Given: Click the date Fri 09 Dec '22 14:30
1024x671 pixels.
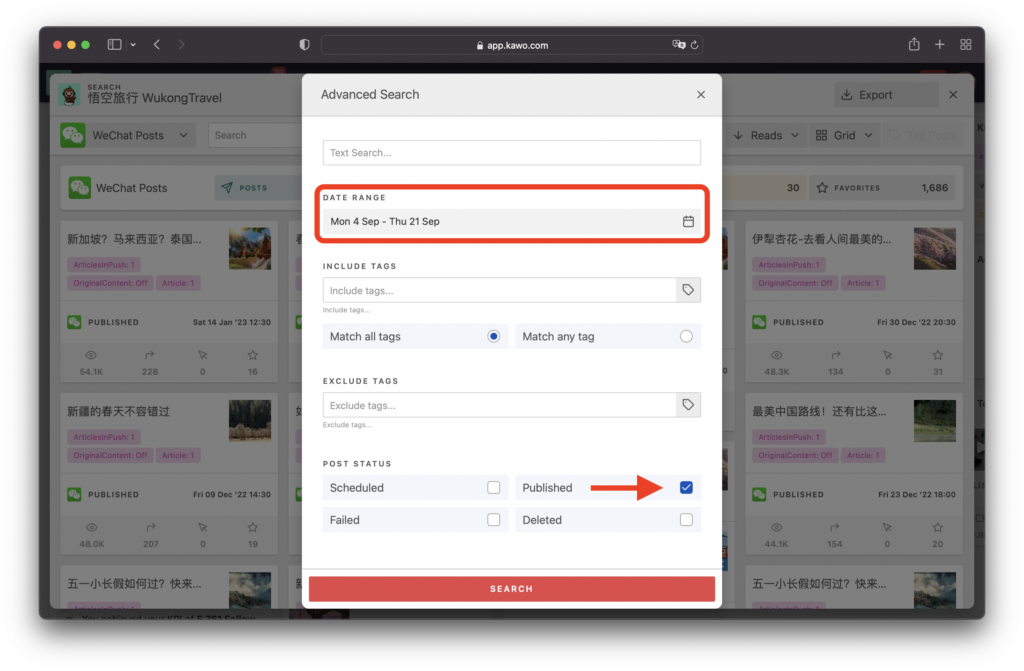Looking at the screenshot, I should tap(232, 495).
